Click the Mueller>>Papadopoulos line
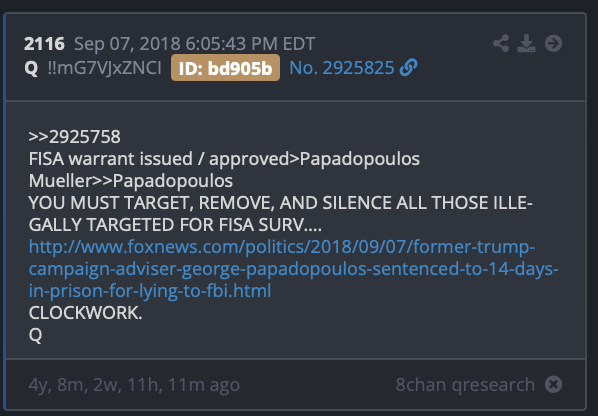This screenshot has height=416, width=598. pos(131,181)
